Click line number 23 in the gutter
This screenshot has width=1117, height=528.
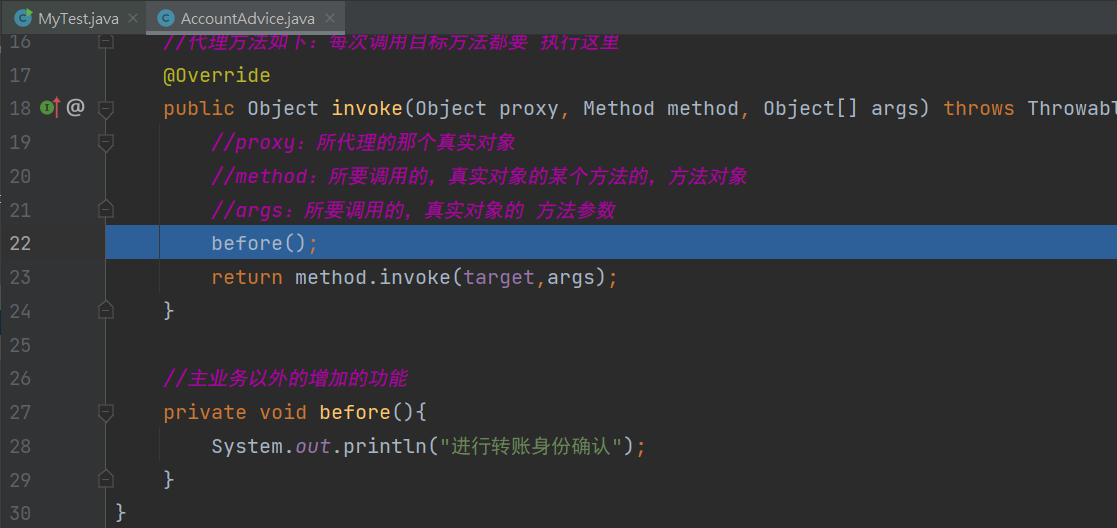tap(20, 277)
